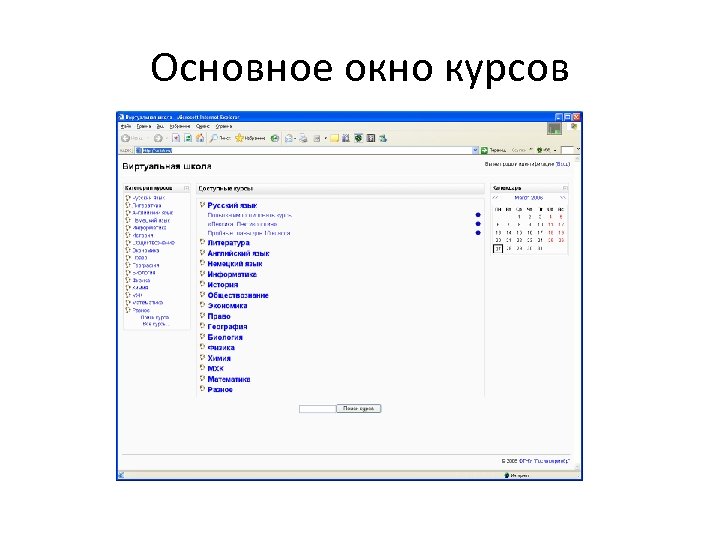
Task: Open the Правка menu
Action: [144, 126]
